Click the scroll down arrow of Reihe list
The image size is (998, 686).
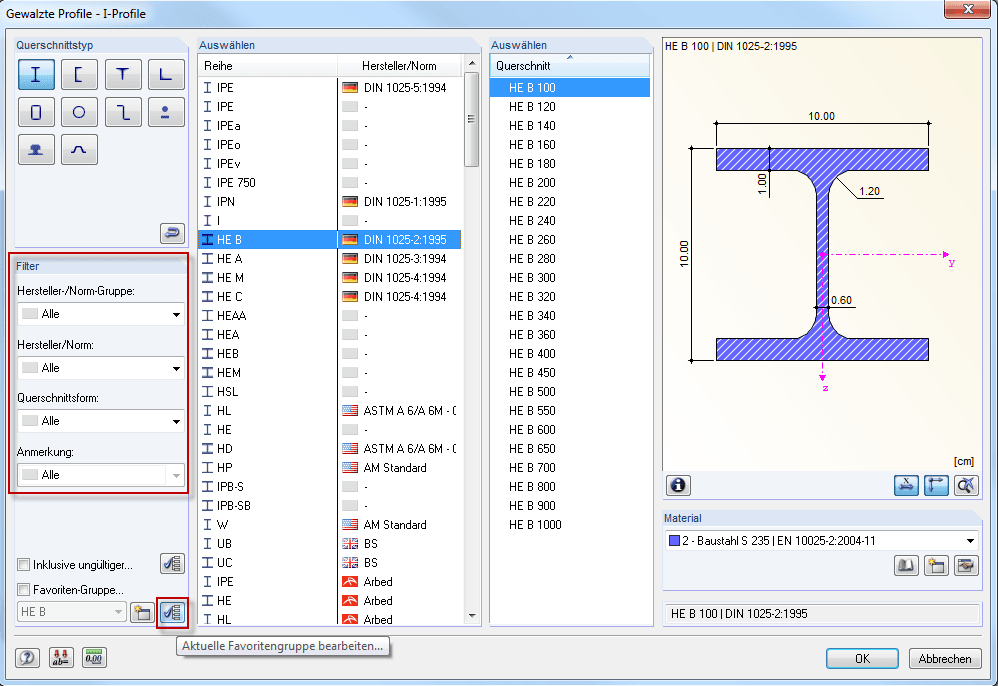pyautogui.click(x=472, y=615)
